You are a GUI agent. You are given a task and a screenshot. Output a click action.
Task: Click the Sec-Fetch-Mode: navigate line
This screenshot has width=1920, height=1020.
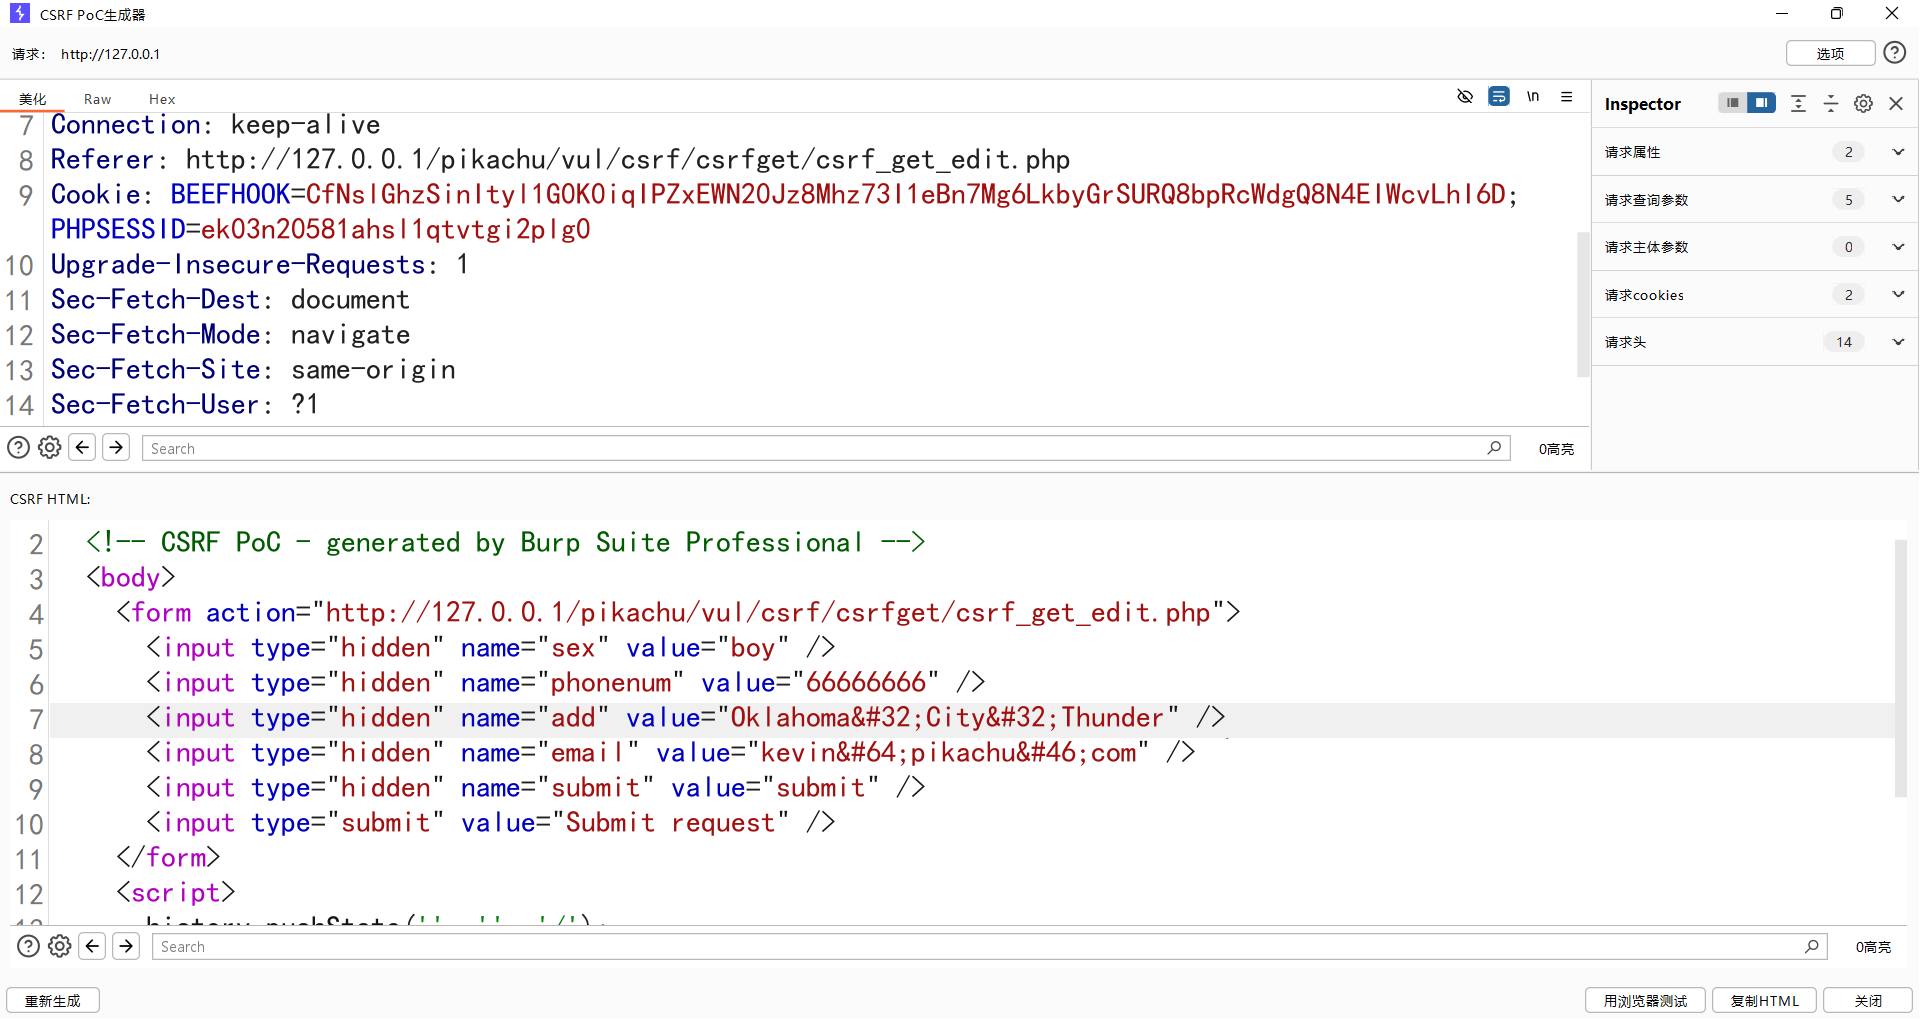(231, 335)
